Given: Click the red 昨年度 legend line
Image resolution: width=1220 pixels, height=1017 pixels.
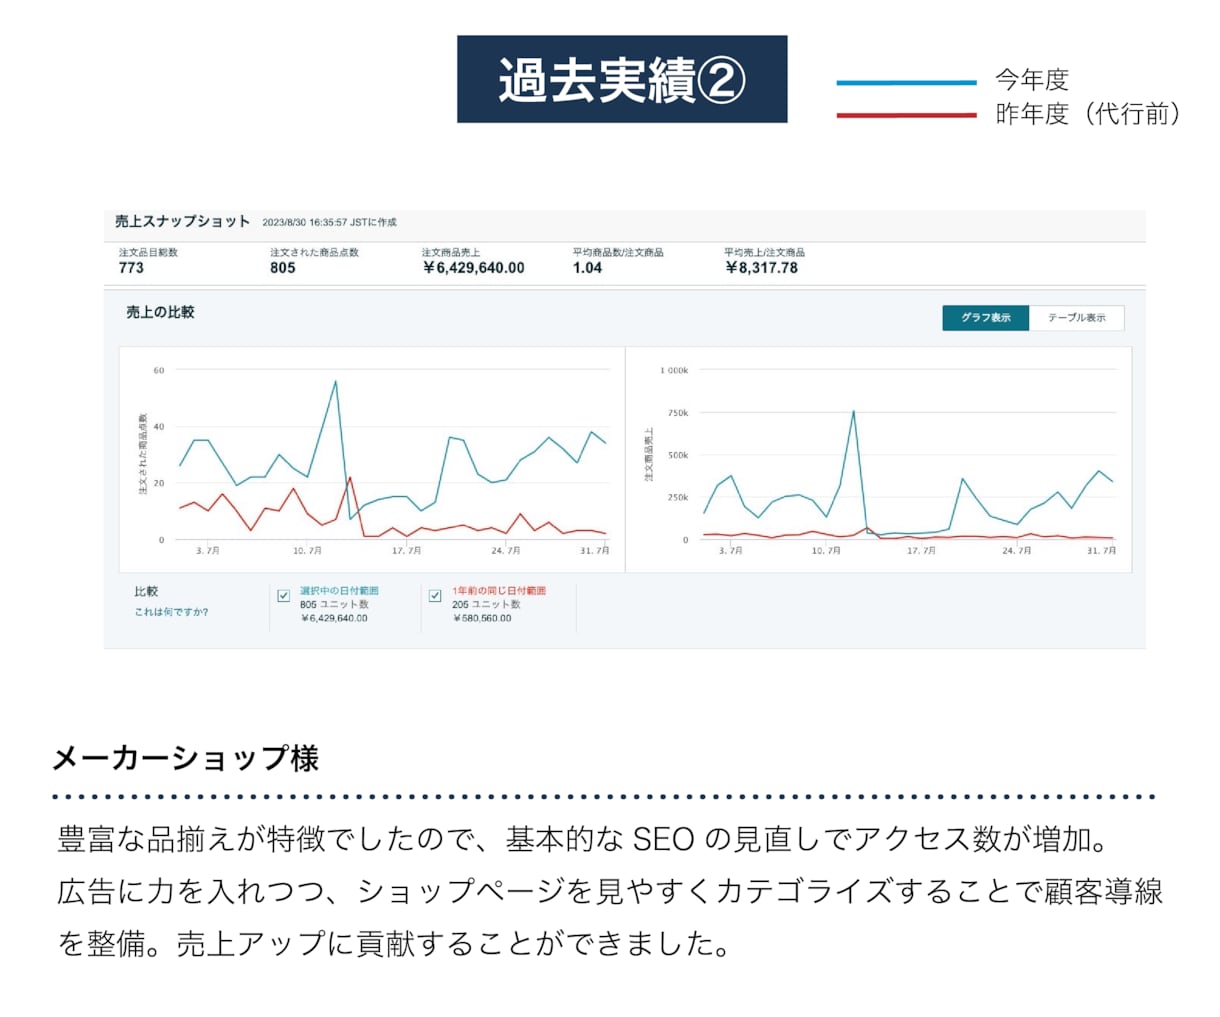Looking at the screenshot, I should point(906,116).
